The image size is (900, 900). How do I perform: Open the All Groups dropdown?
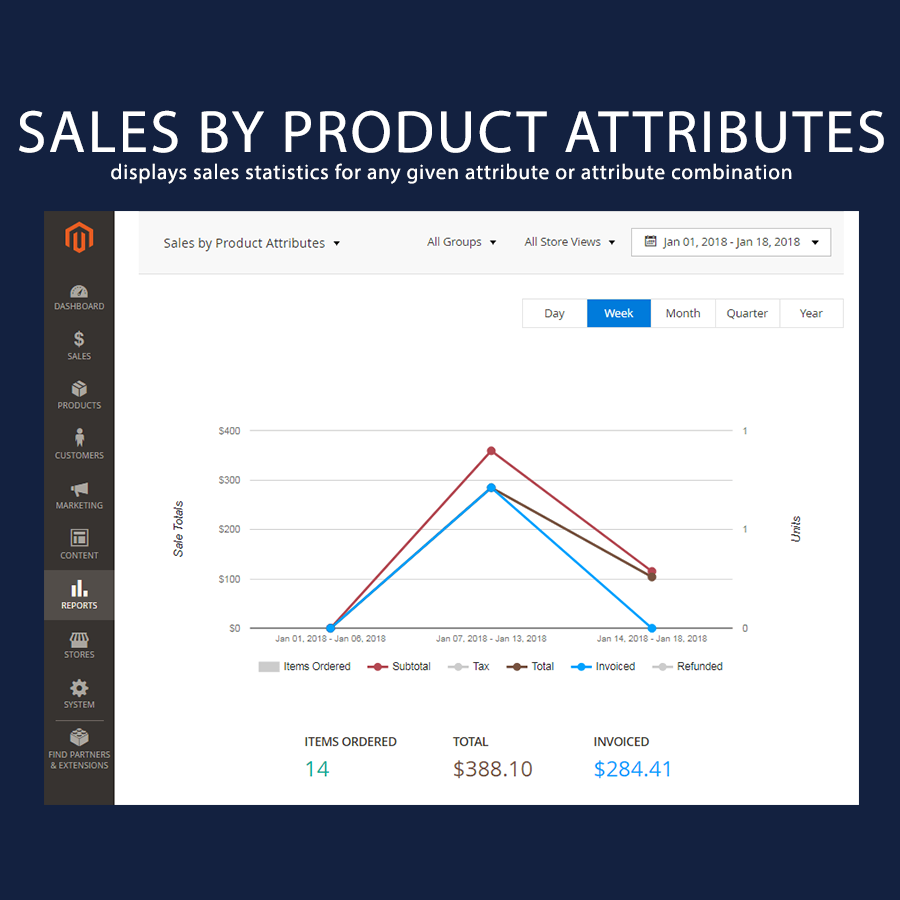461,242
